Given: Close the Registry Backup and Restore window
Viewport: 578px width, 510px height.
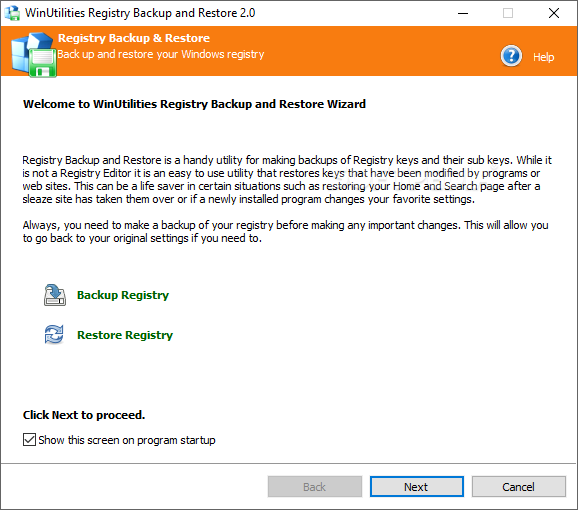Looking at the screenshot, I should pyautogui.click(x=554, y=13).
